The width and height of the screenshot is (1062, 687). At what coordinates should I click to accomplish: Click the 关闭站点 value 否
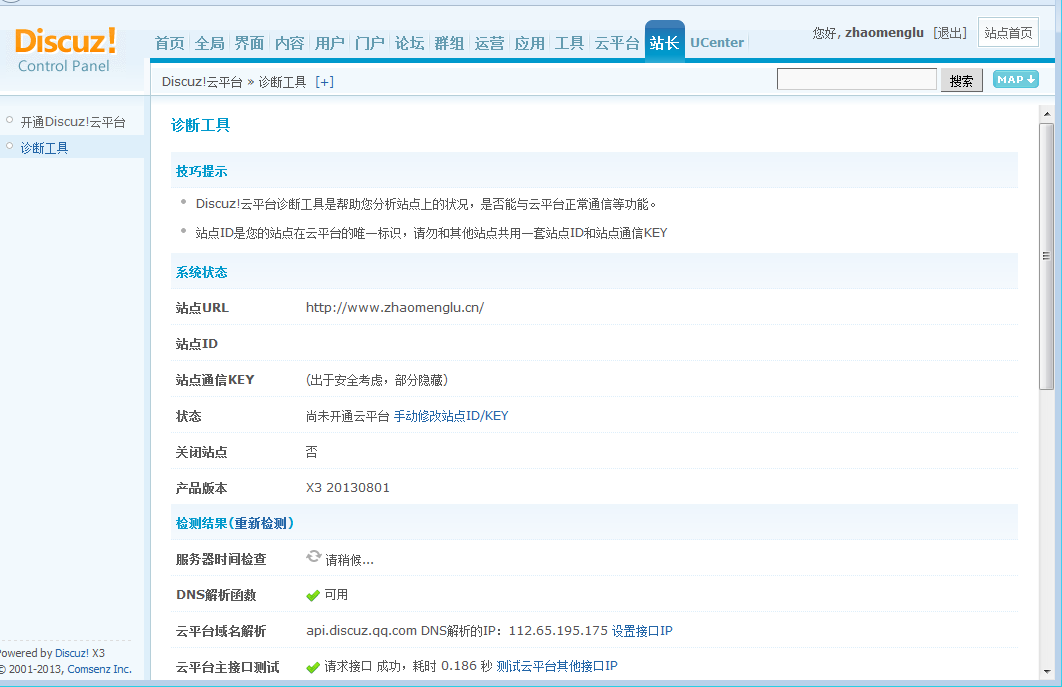312,452
